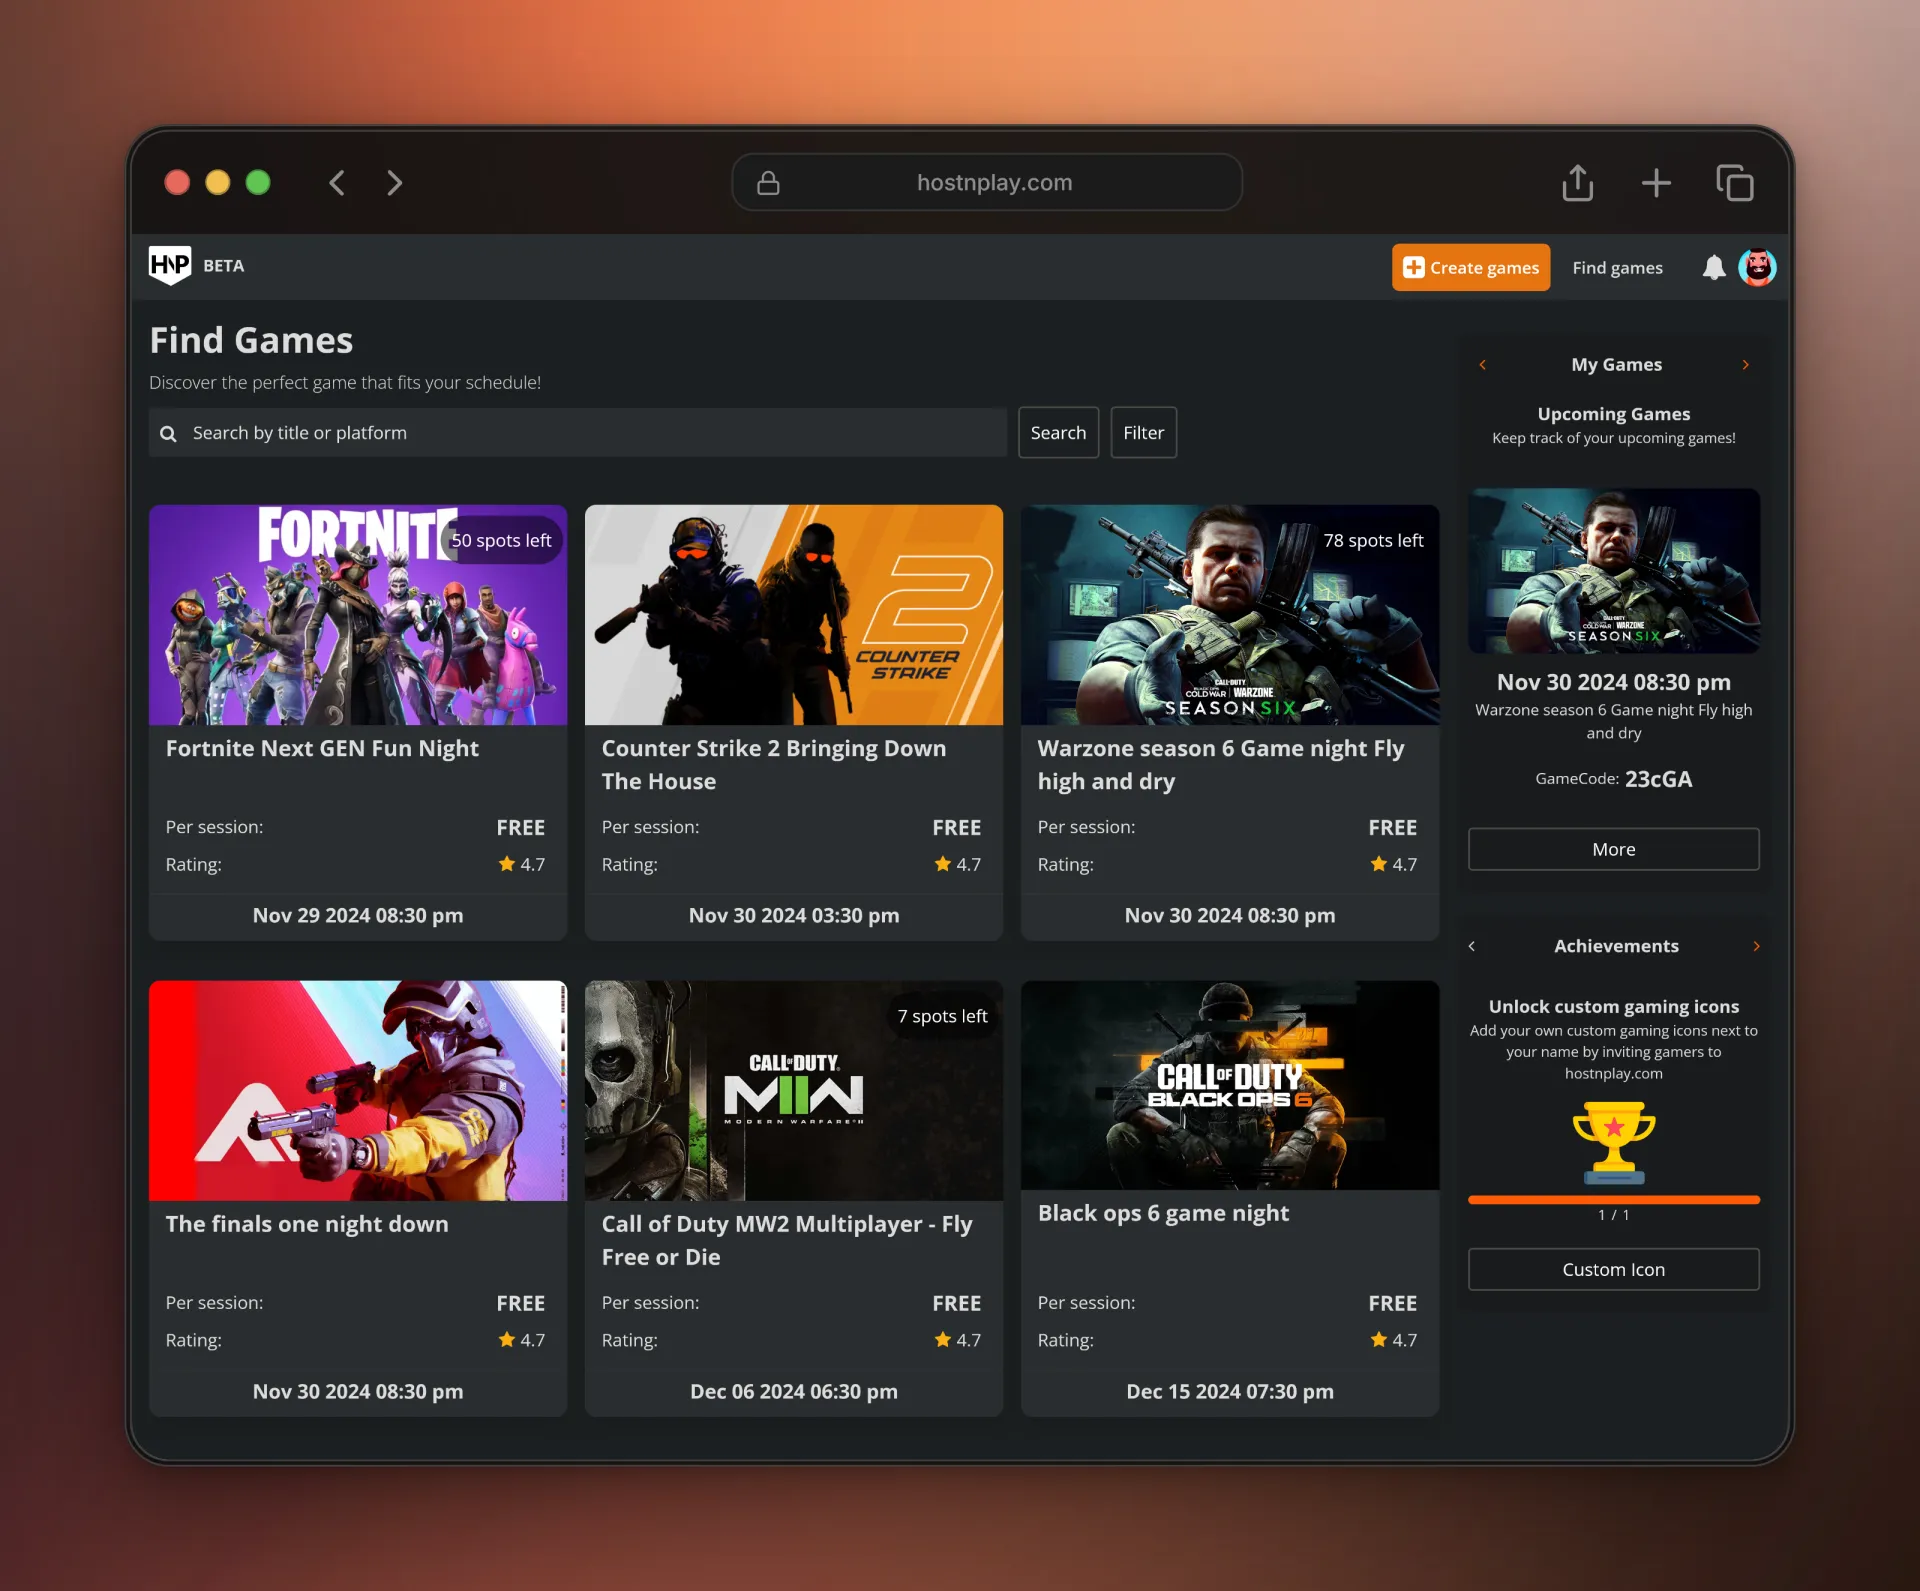This screenshot has width=1920, height=1591.
Task: Click the 1 / 1 progress count
Action: point(1614,1215)
